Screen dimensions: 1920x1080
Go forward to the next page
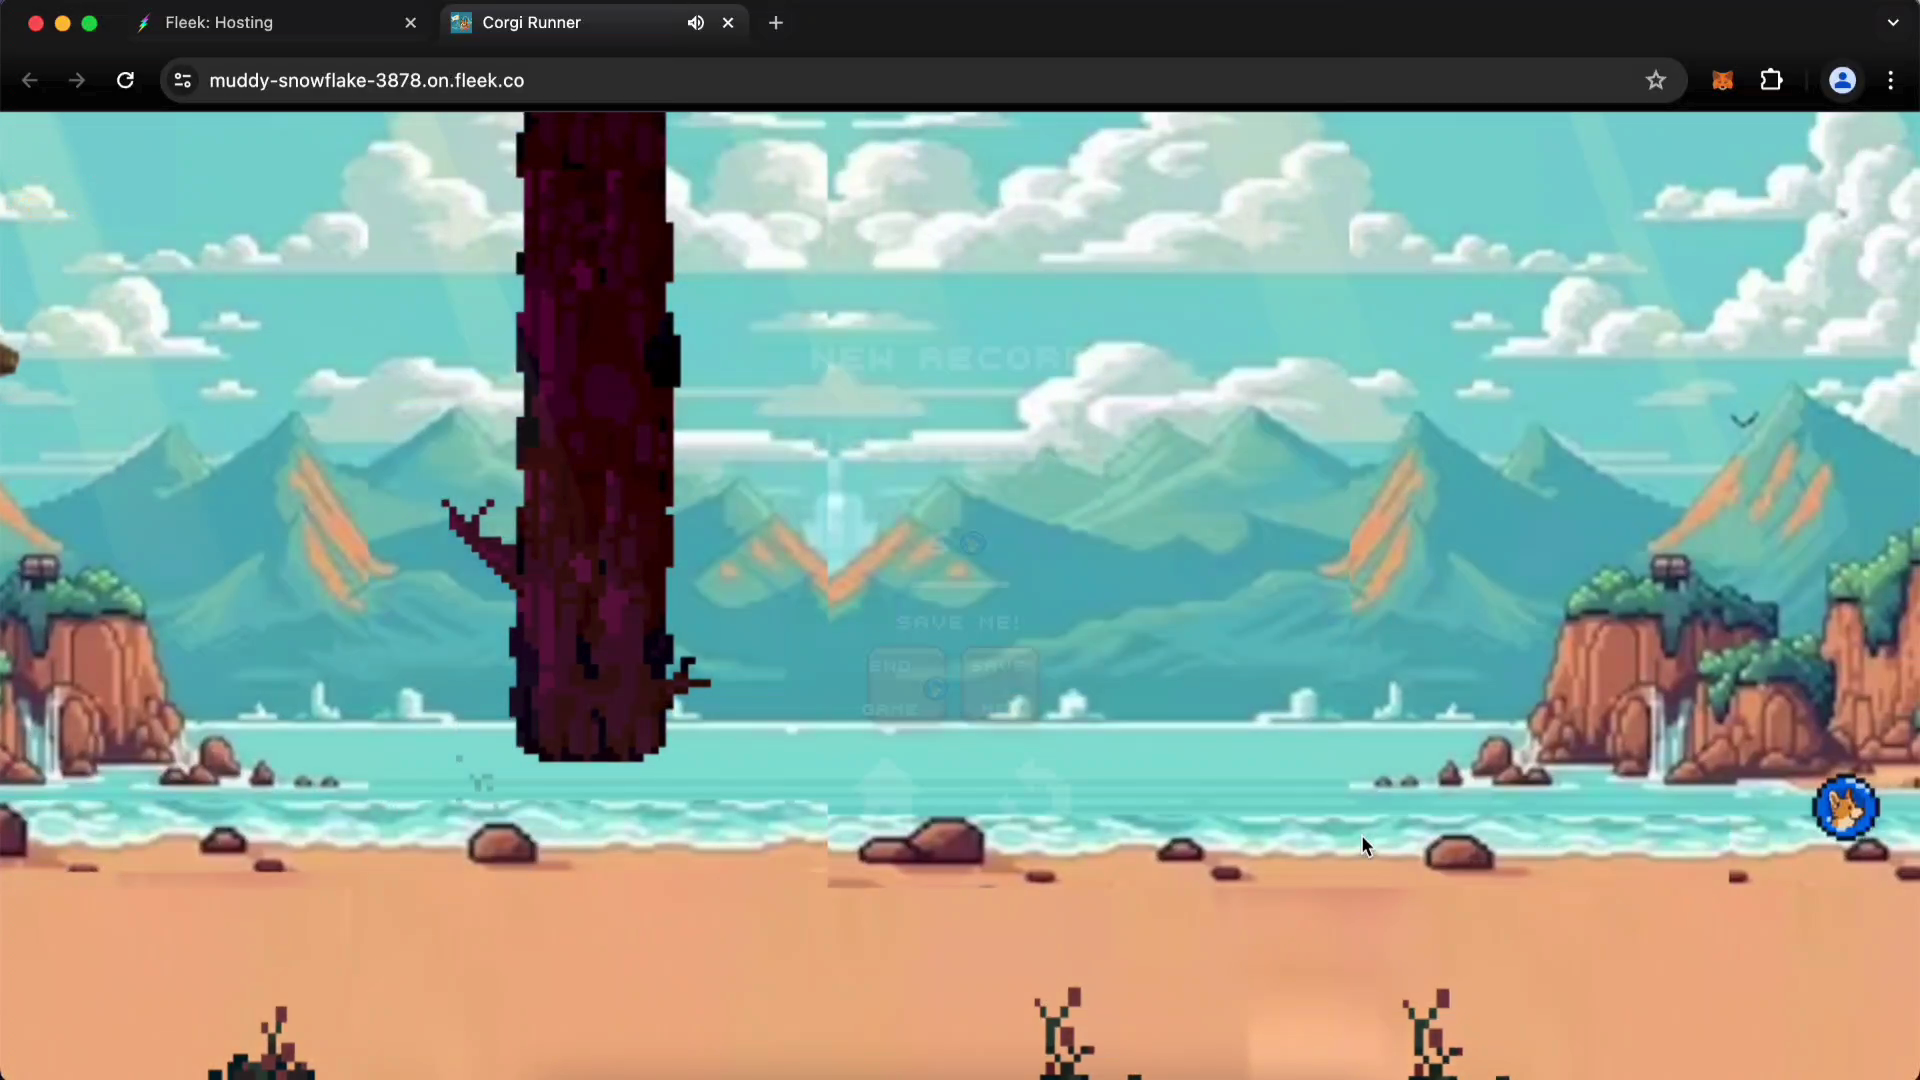tap(77, 80)
